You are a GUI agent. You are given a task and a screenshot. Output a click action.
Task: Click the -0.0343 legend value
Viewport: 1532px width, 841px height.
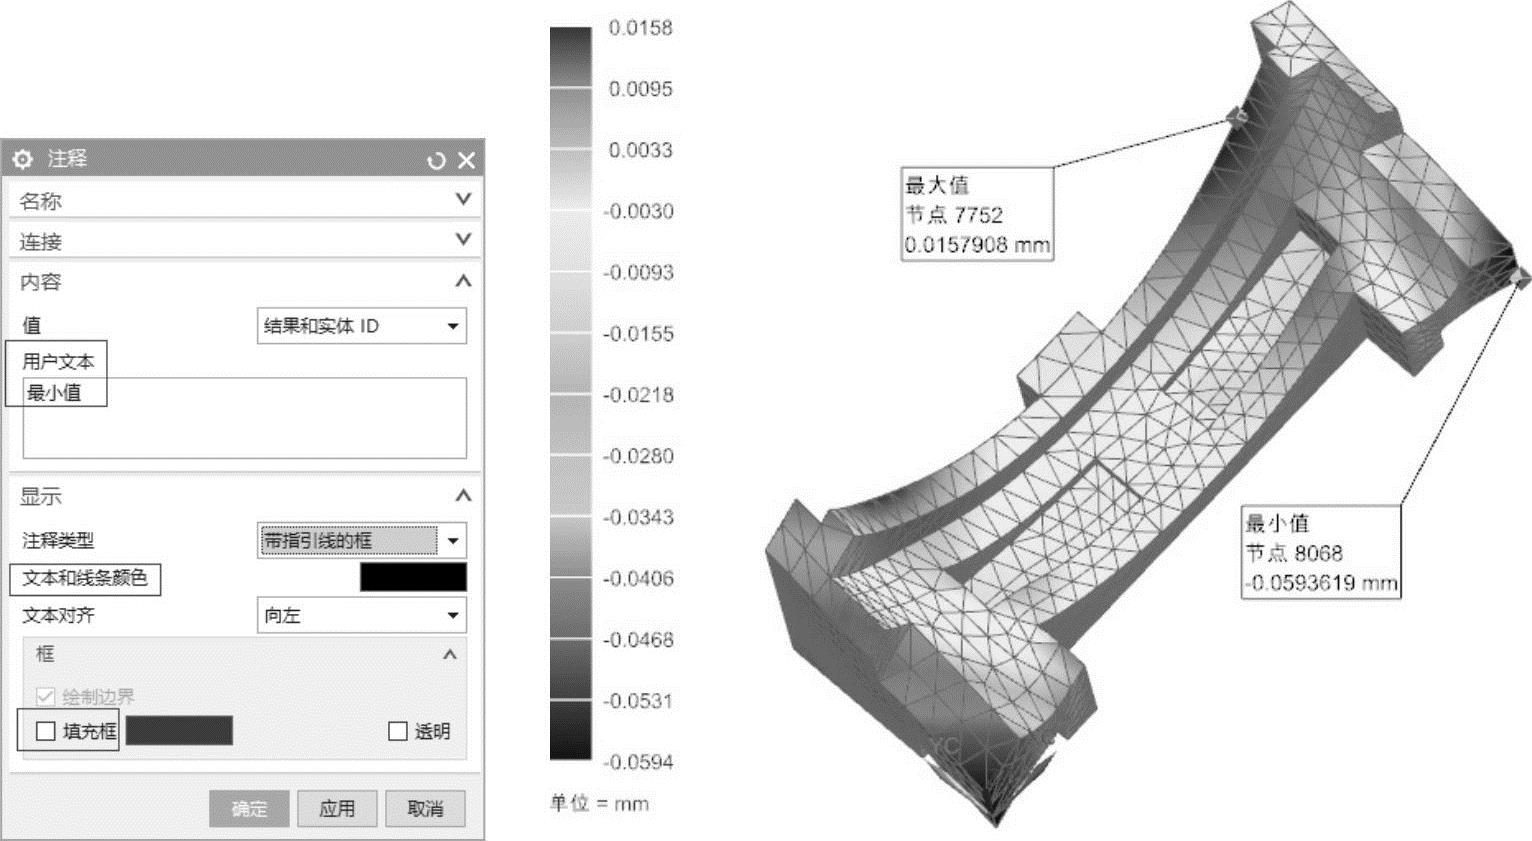coord(638,517)
